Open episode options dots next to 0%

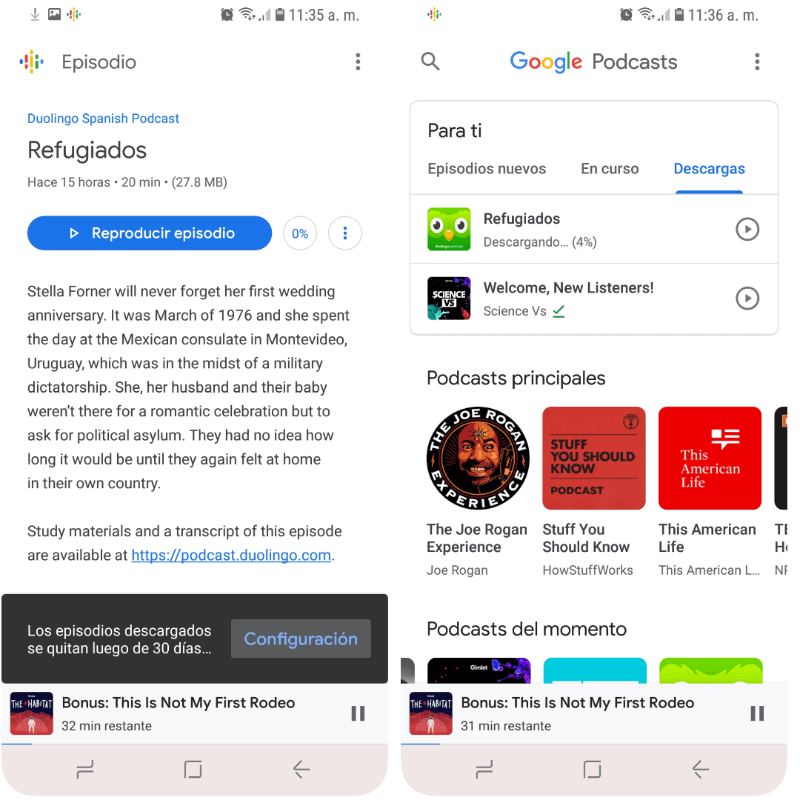coord(345,234)
